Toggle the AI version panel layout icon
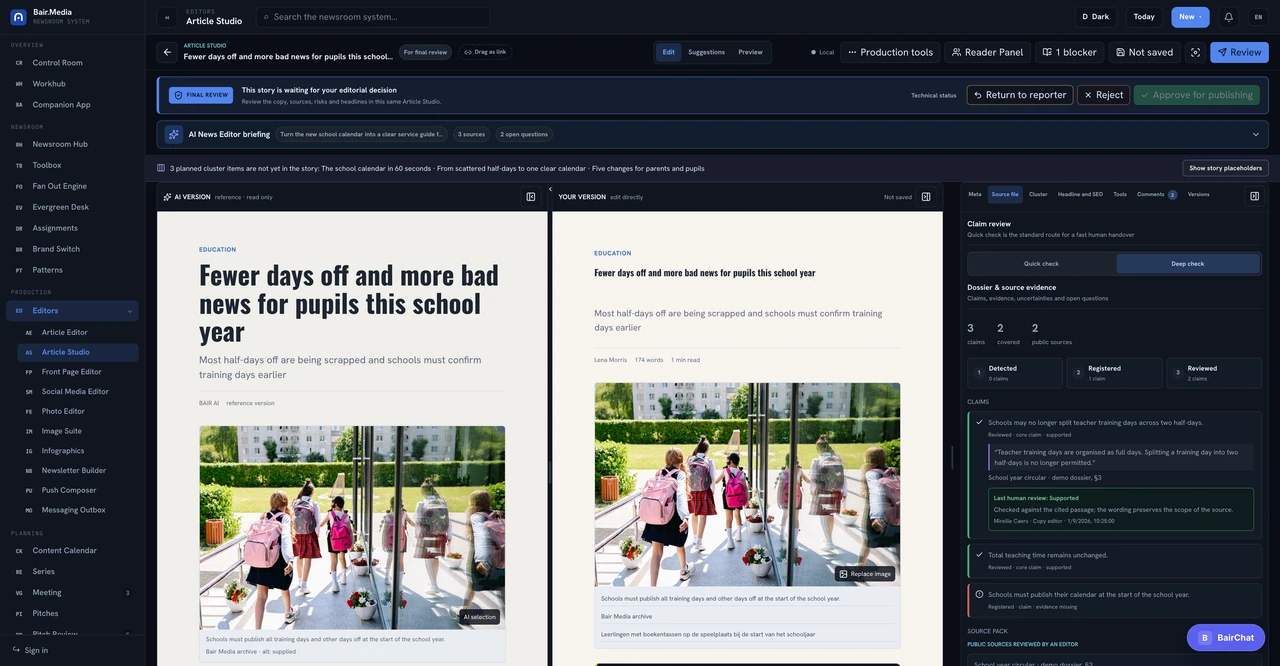Screen dimensions: 1280x666 coord(531,197)
